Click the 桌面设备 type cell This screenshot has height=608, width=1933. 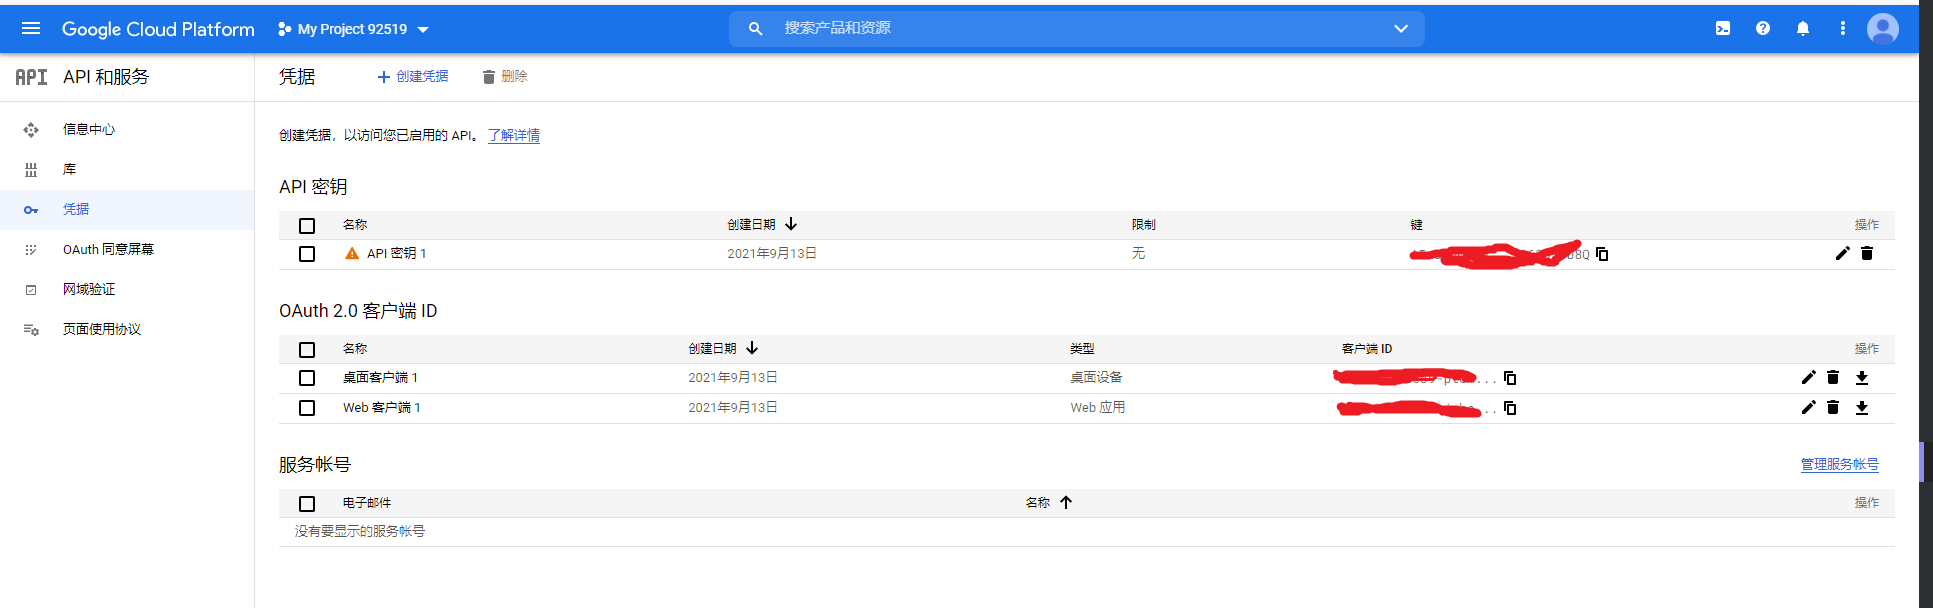coord(1096,378)
